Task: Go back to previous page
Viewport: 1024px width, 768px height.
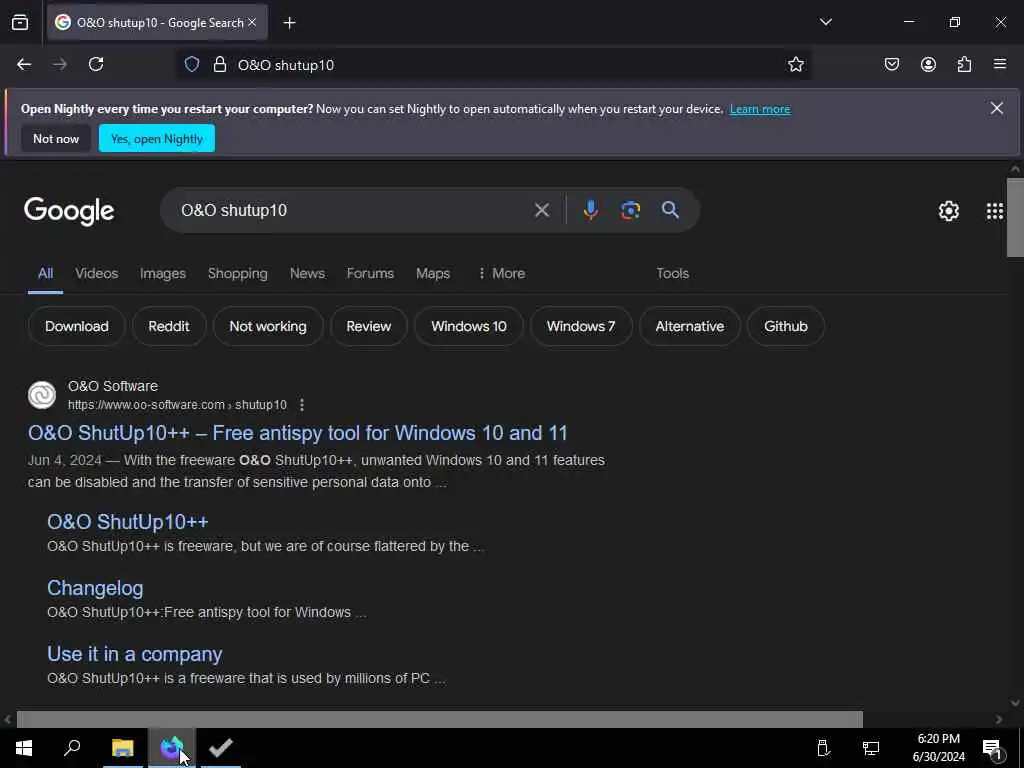Action: 24,64
